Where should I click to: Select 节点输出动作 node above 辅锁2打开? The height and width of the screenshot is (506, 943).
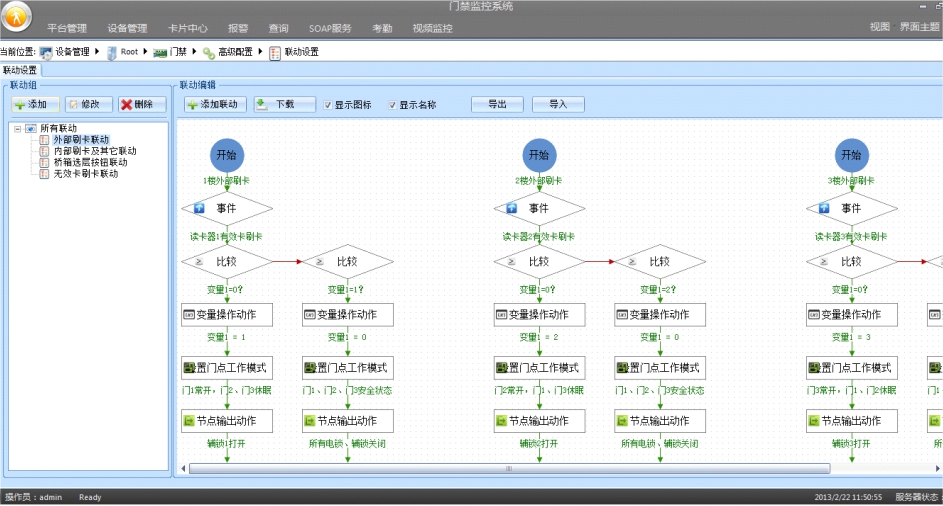(x=539, y=421)
